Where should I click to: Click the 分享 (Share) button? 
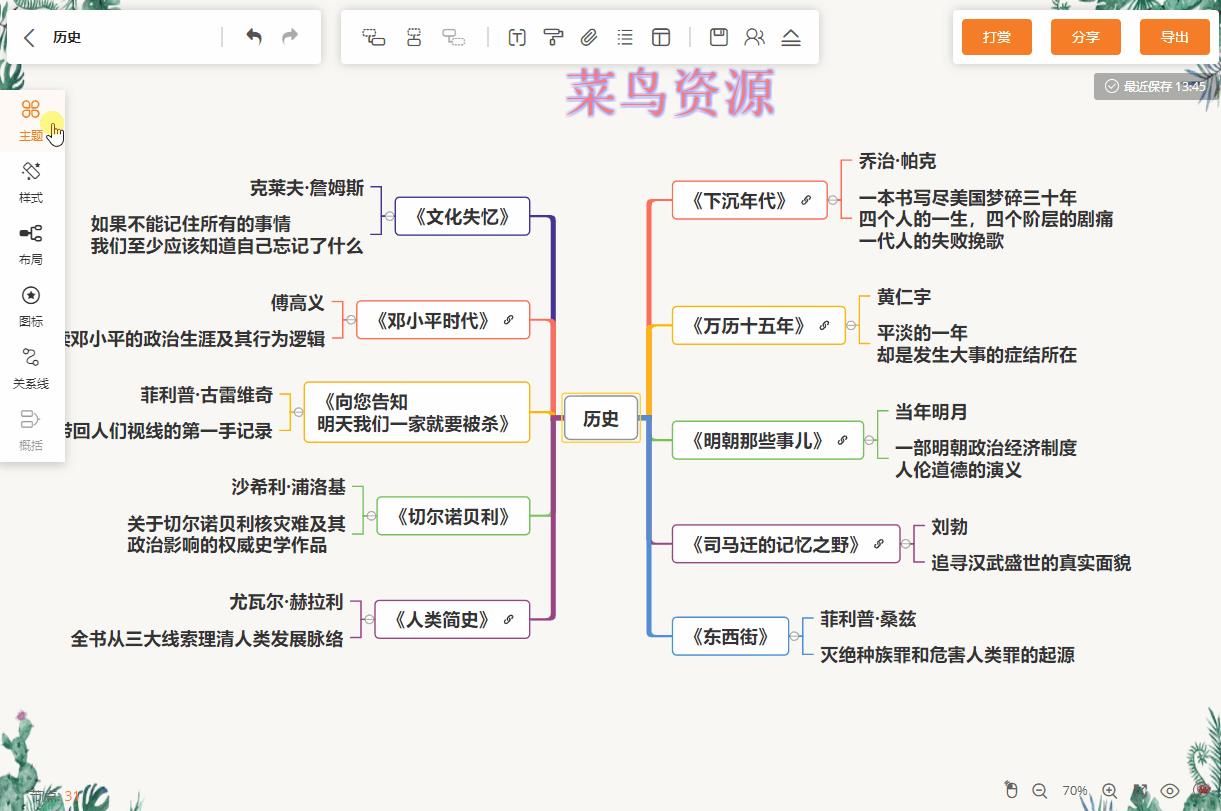point(1085,36)
